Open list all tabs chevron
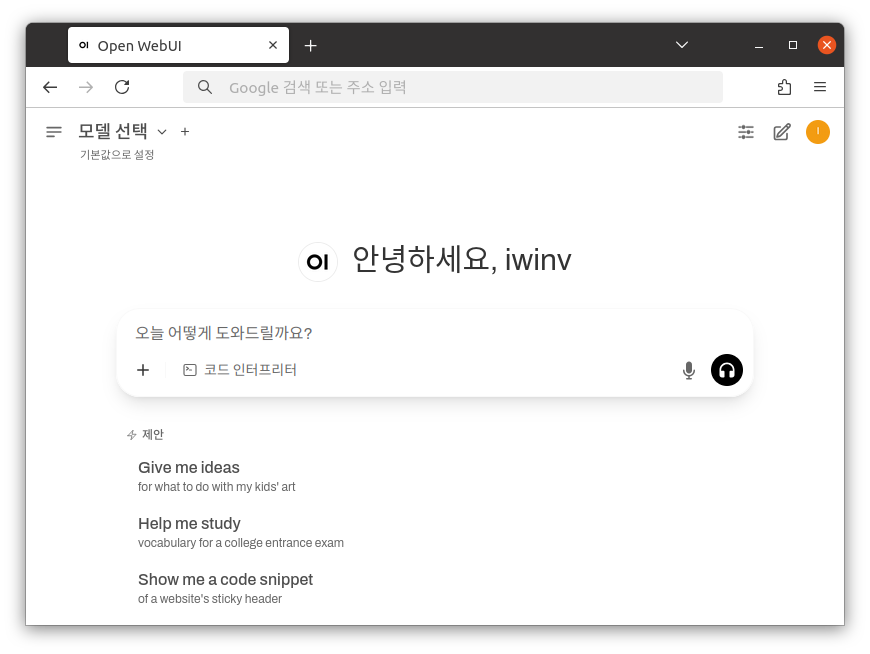This screenshot has width=870, height=654. tap(682, 45)
